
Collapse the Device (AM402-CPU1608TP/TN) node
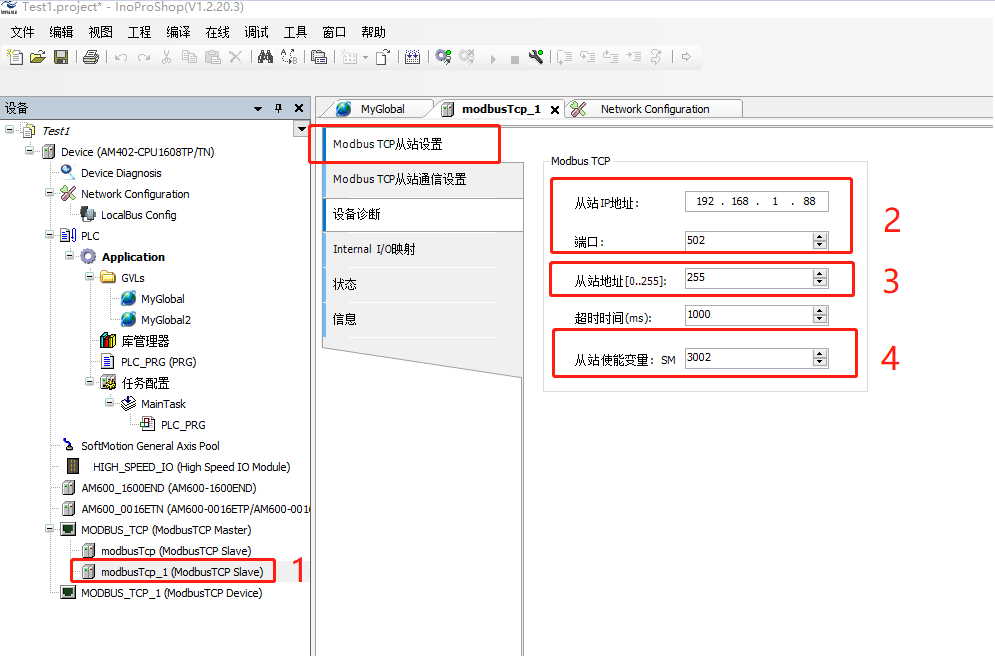coord(29,150)
